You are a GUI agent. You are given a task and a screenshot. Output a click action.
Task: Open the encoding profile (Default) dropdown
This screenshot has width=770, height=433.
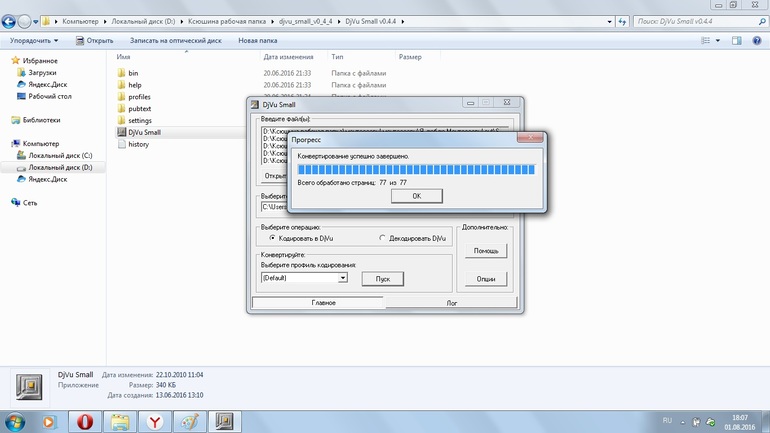pyautogui.click(x=342, y=278)
